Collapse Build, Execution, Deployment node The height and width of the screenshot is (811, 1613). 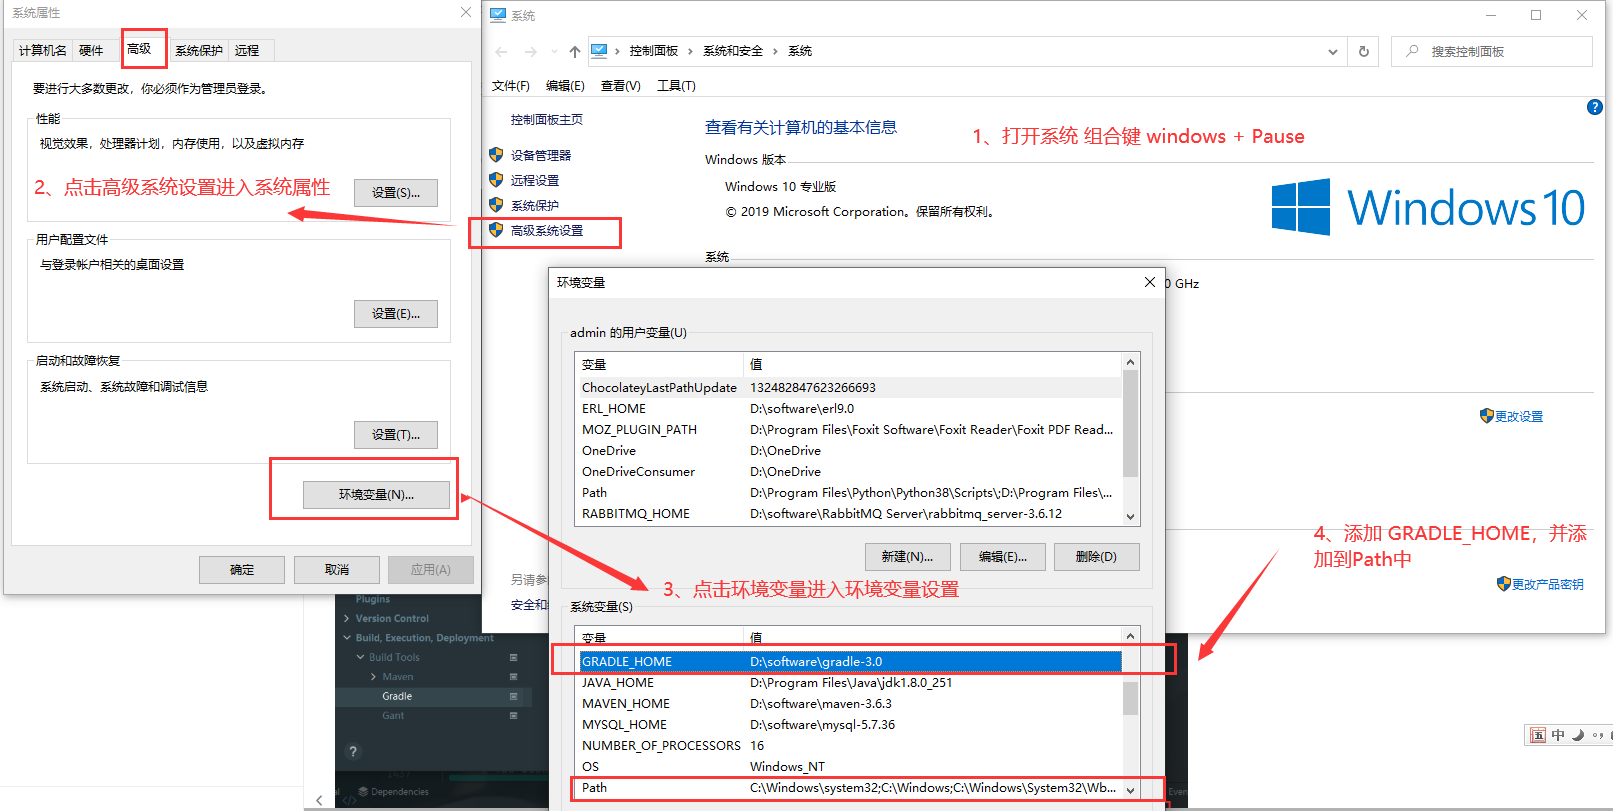(348, 638)
